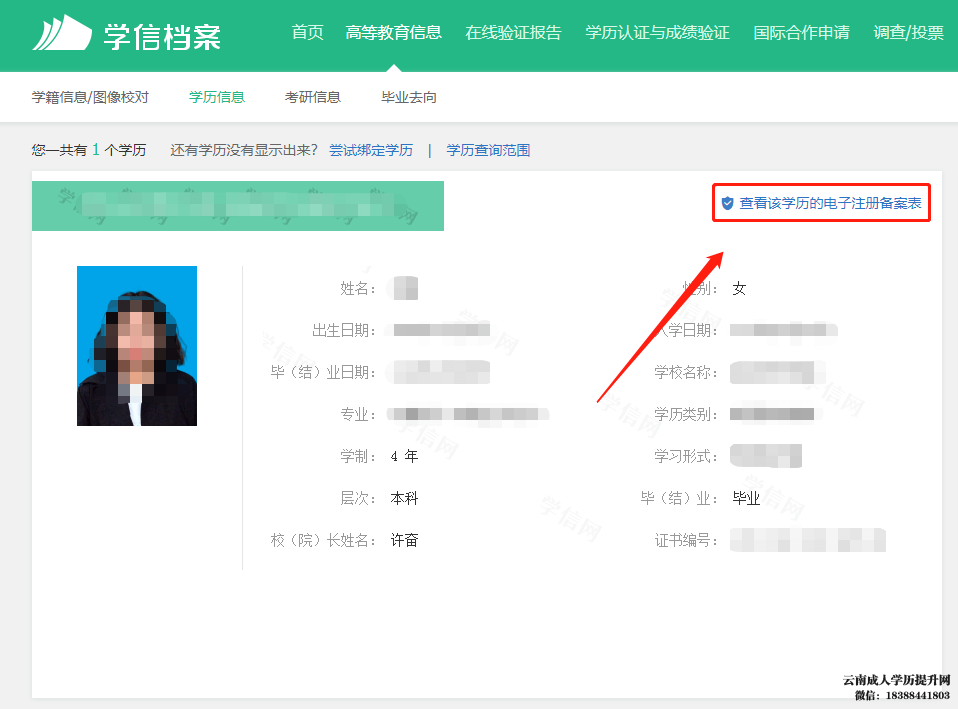Click the student ID photo thumbnail

click(x=136, y=344)
